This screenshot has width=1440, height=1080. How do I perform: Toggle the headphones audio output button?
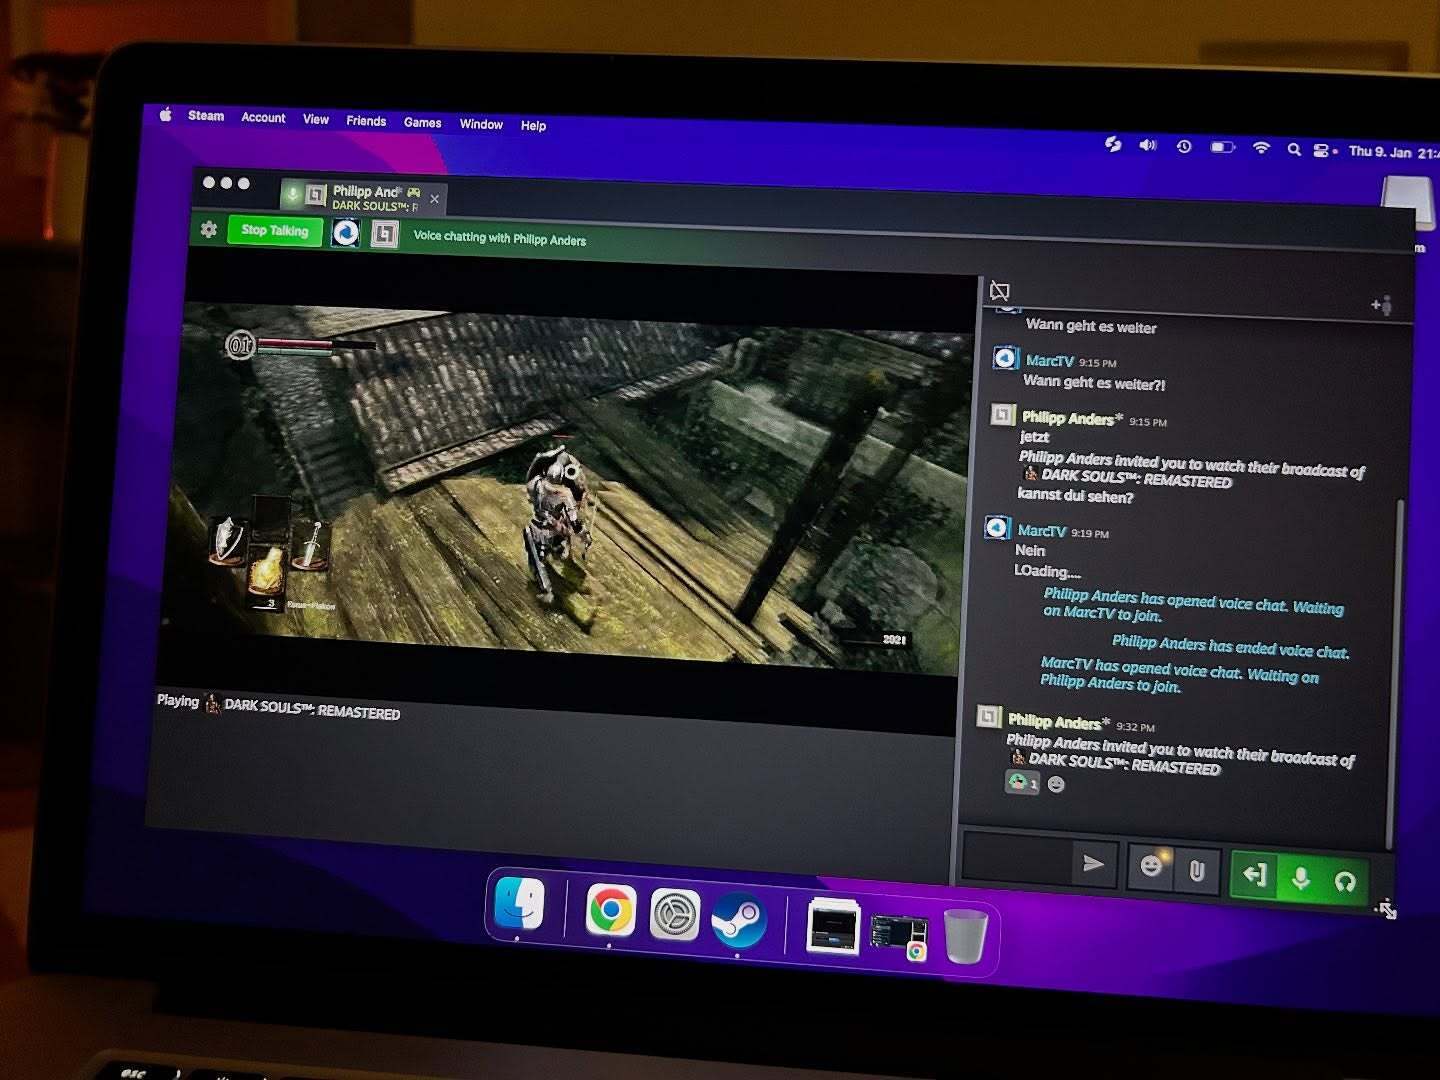[x=1345, y=881]
